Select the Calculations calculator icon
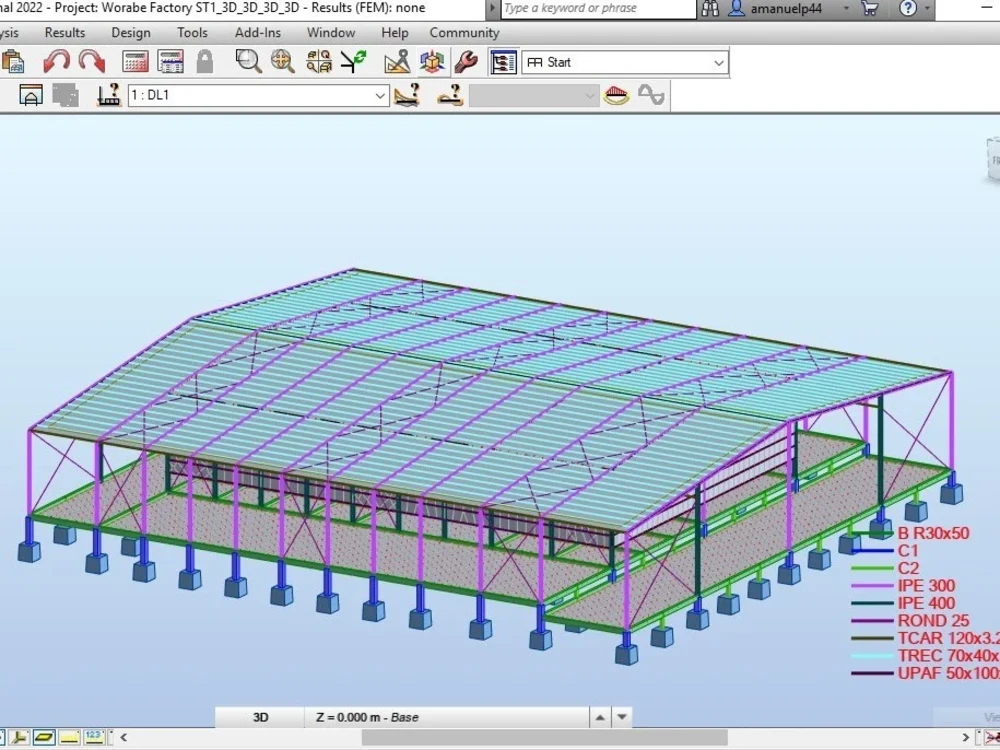 coord(133,61)
